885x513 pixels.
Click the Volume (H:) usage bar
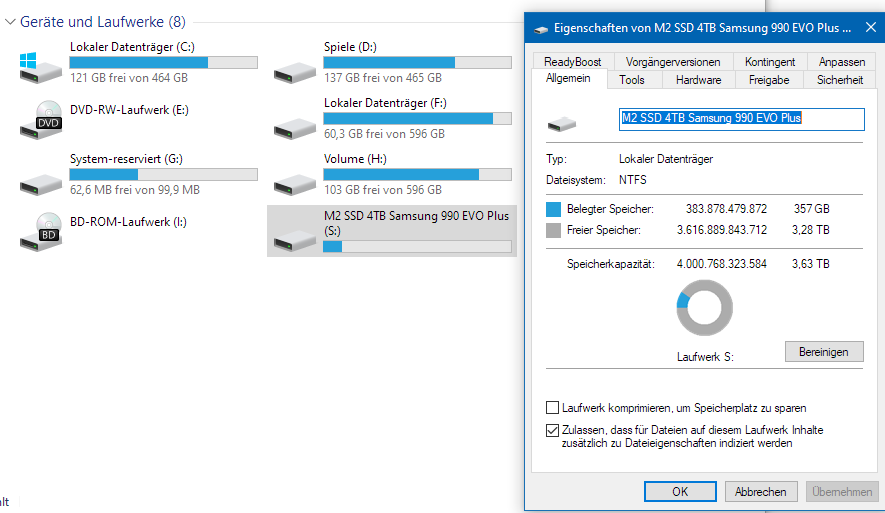click(418, 174)
